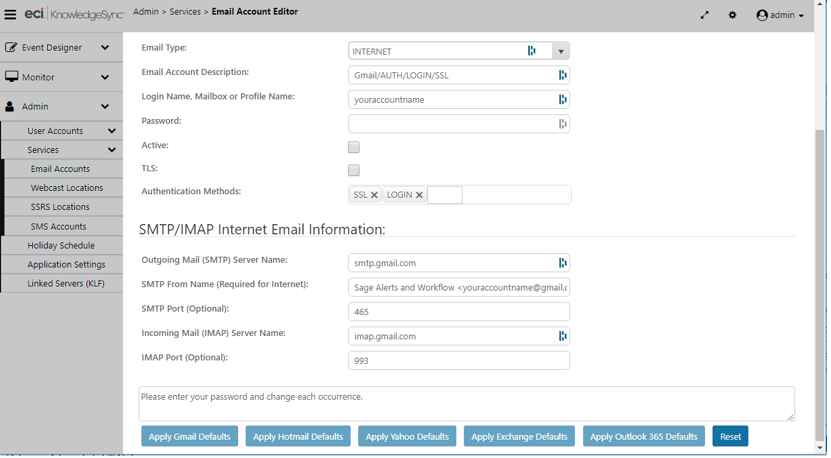Click the Monitor screen icon

pyautogui.click(x=11, y=77)
